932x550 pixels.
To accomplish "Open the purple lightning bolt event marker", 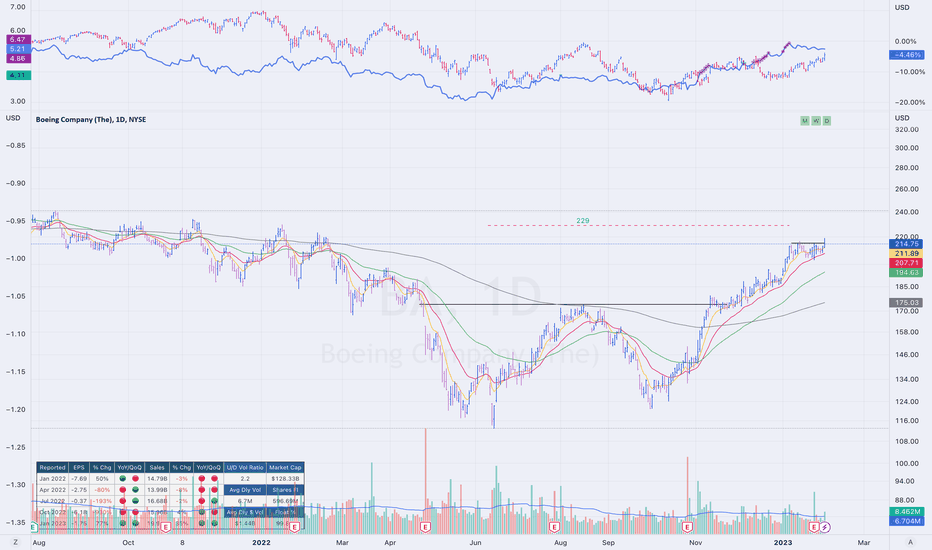I will tap(825, 527).
